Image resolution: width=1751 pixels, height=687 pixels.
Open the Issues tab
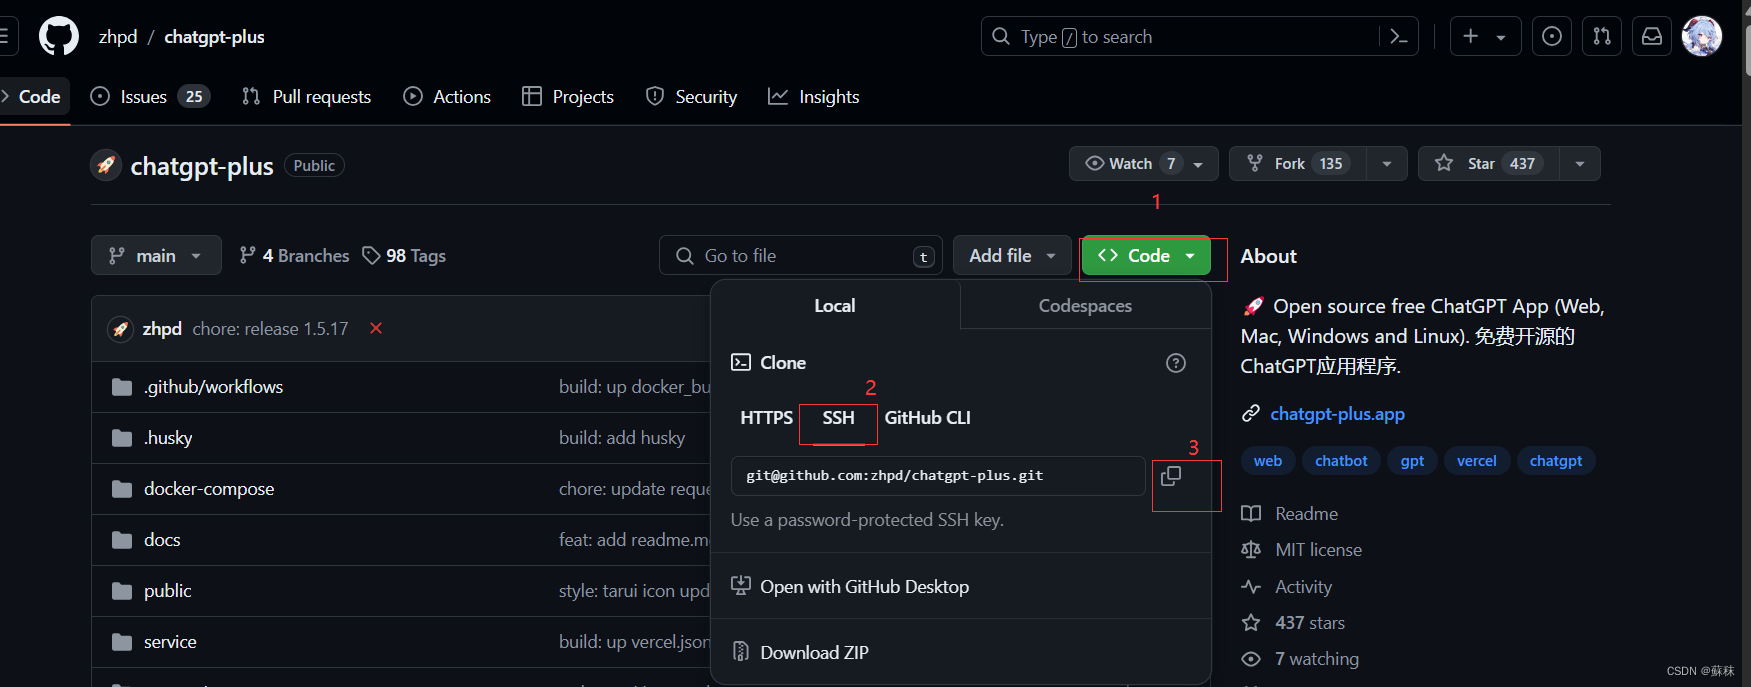(x=150, y=97)
